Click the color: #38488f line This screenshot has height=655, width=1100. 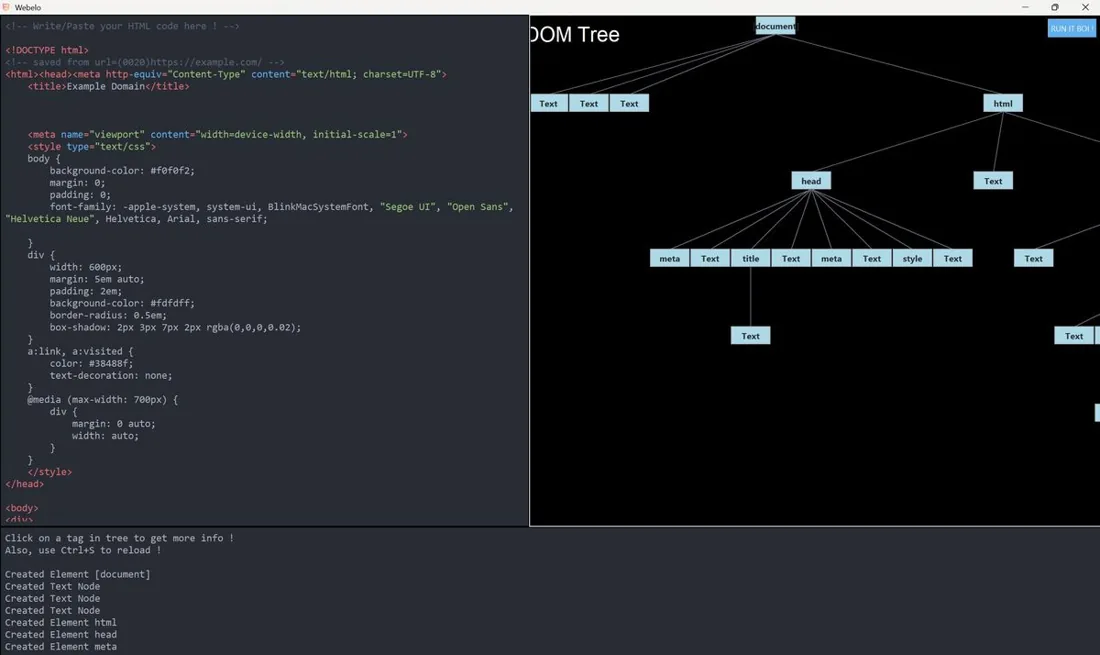(x=91, y=363)
